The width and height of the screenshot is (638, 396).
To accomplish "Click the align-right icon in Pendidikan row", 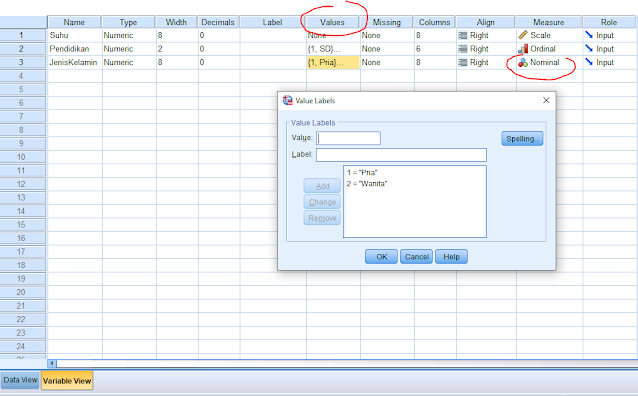I will coord(463,49).
